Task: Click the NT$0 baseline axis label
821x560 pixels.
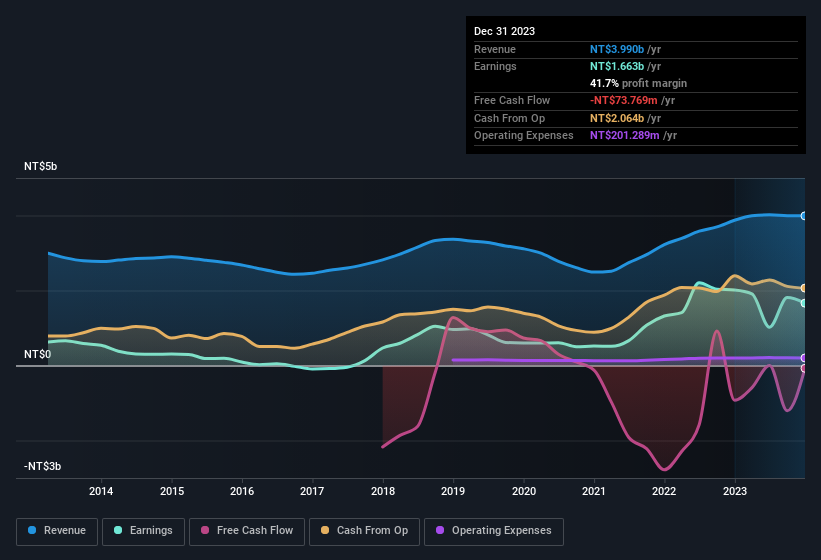Action: 38,355
